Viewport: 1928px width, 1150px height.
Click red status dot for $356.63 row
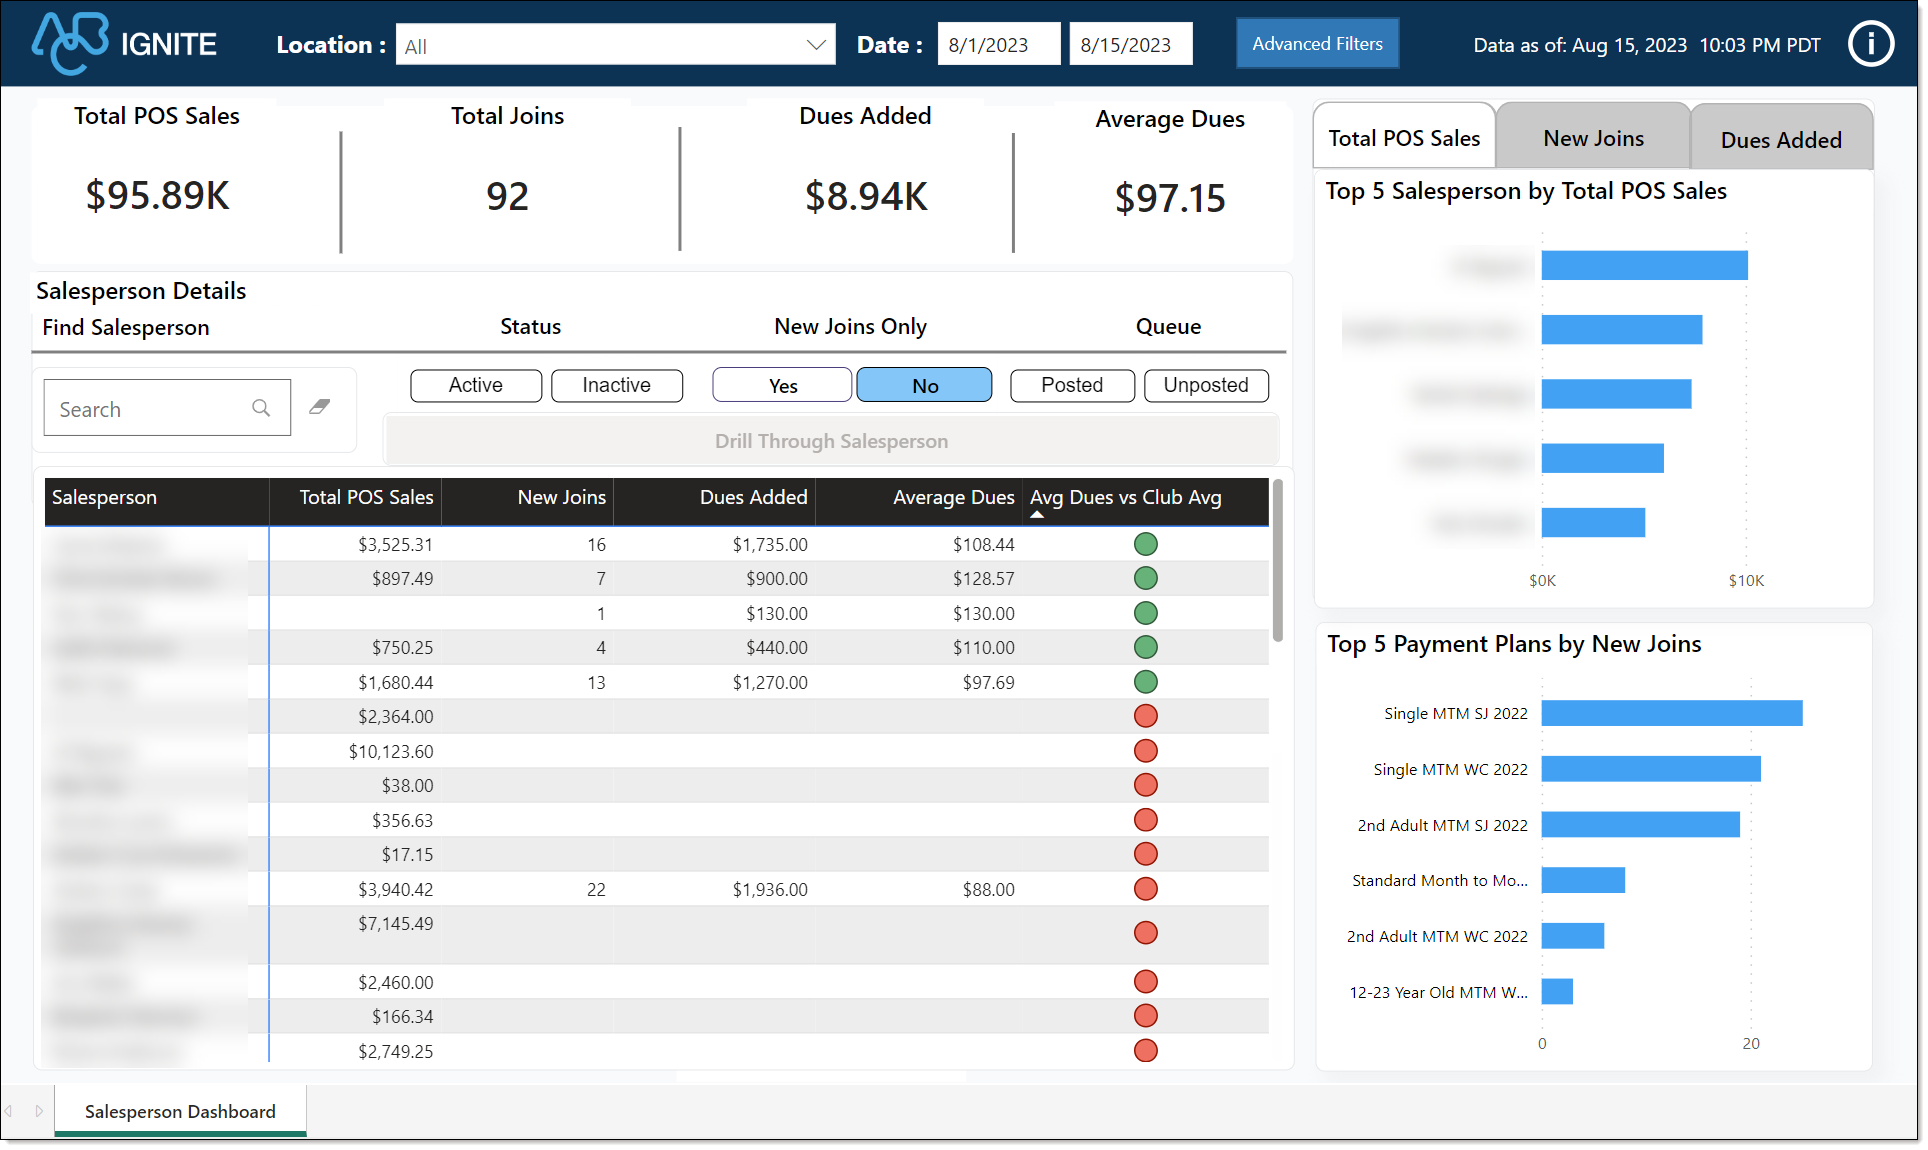(1146, 820)
